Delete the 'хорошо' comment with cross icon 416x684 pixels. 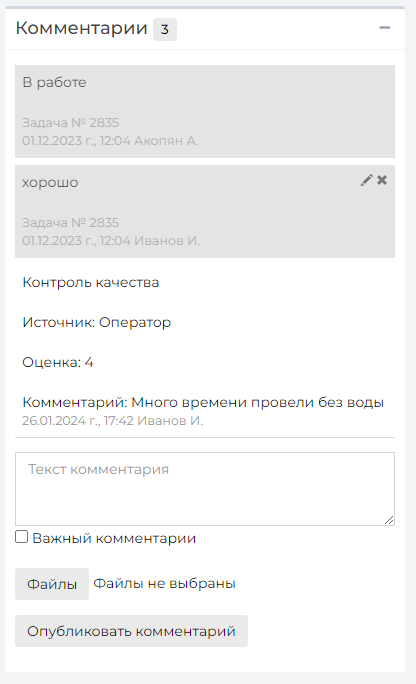[382, 180]
